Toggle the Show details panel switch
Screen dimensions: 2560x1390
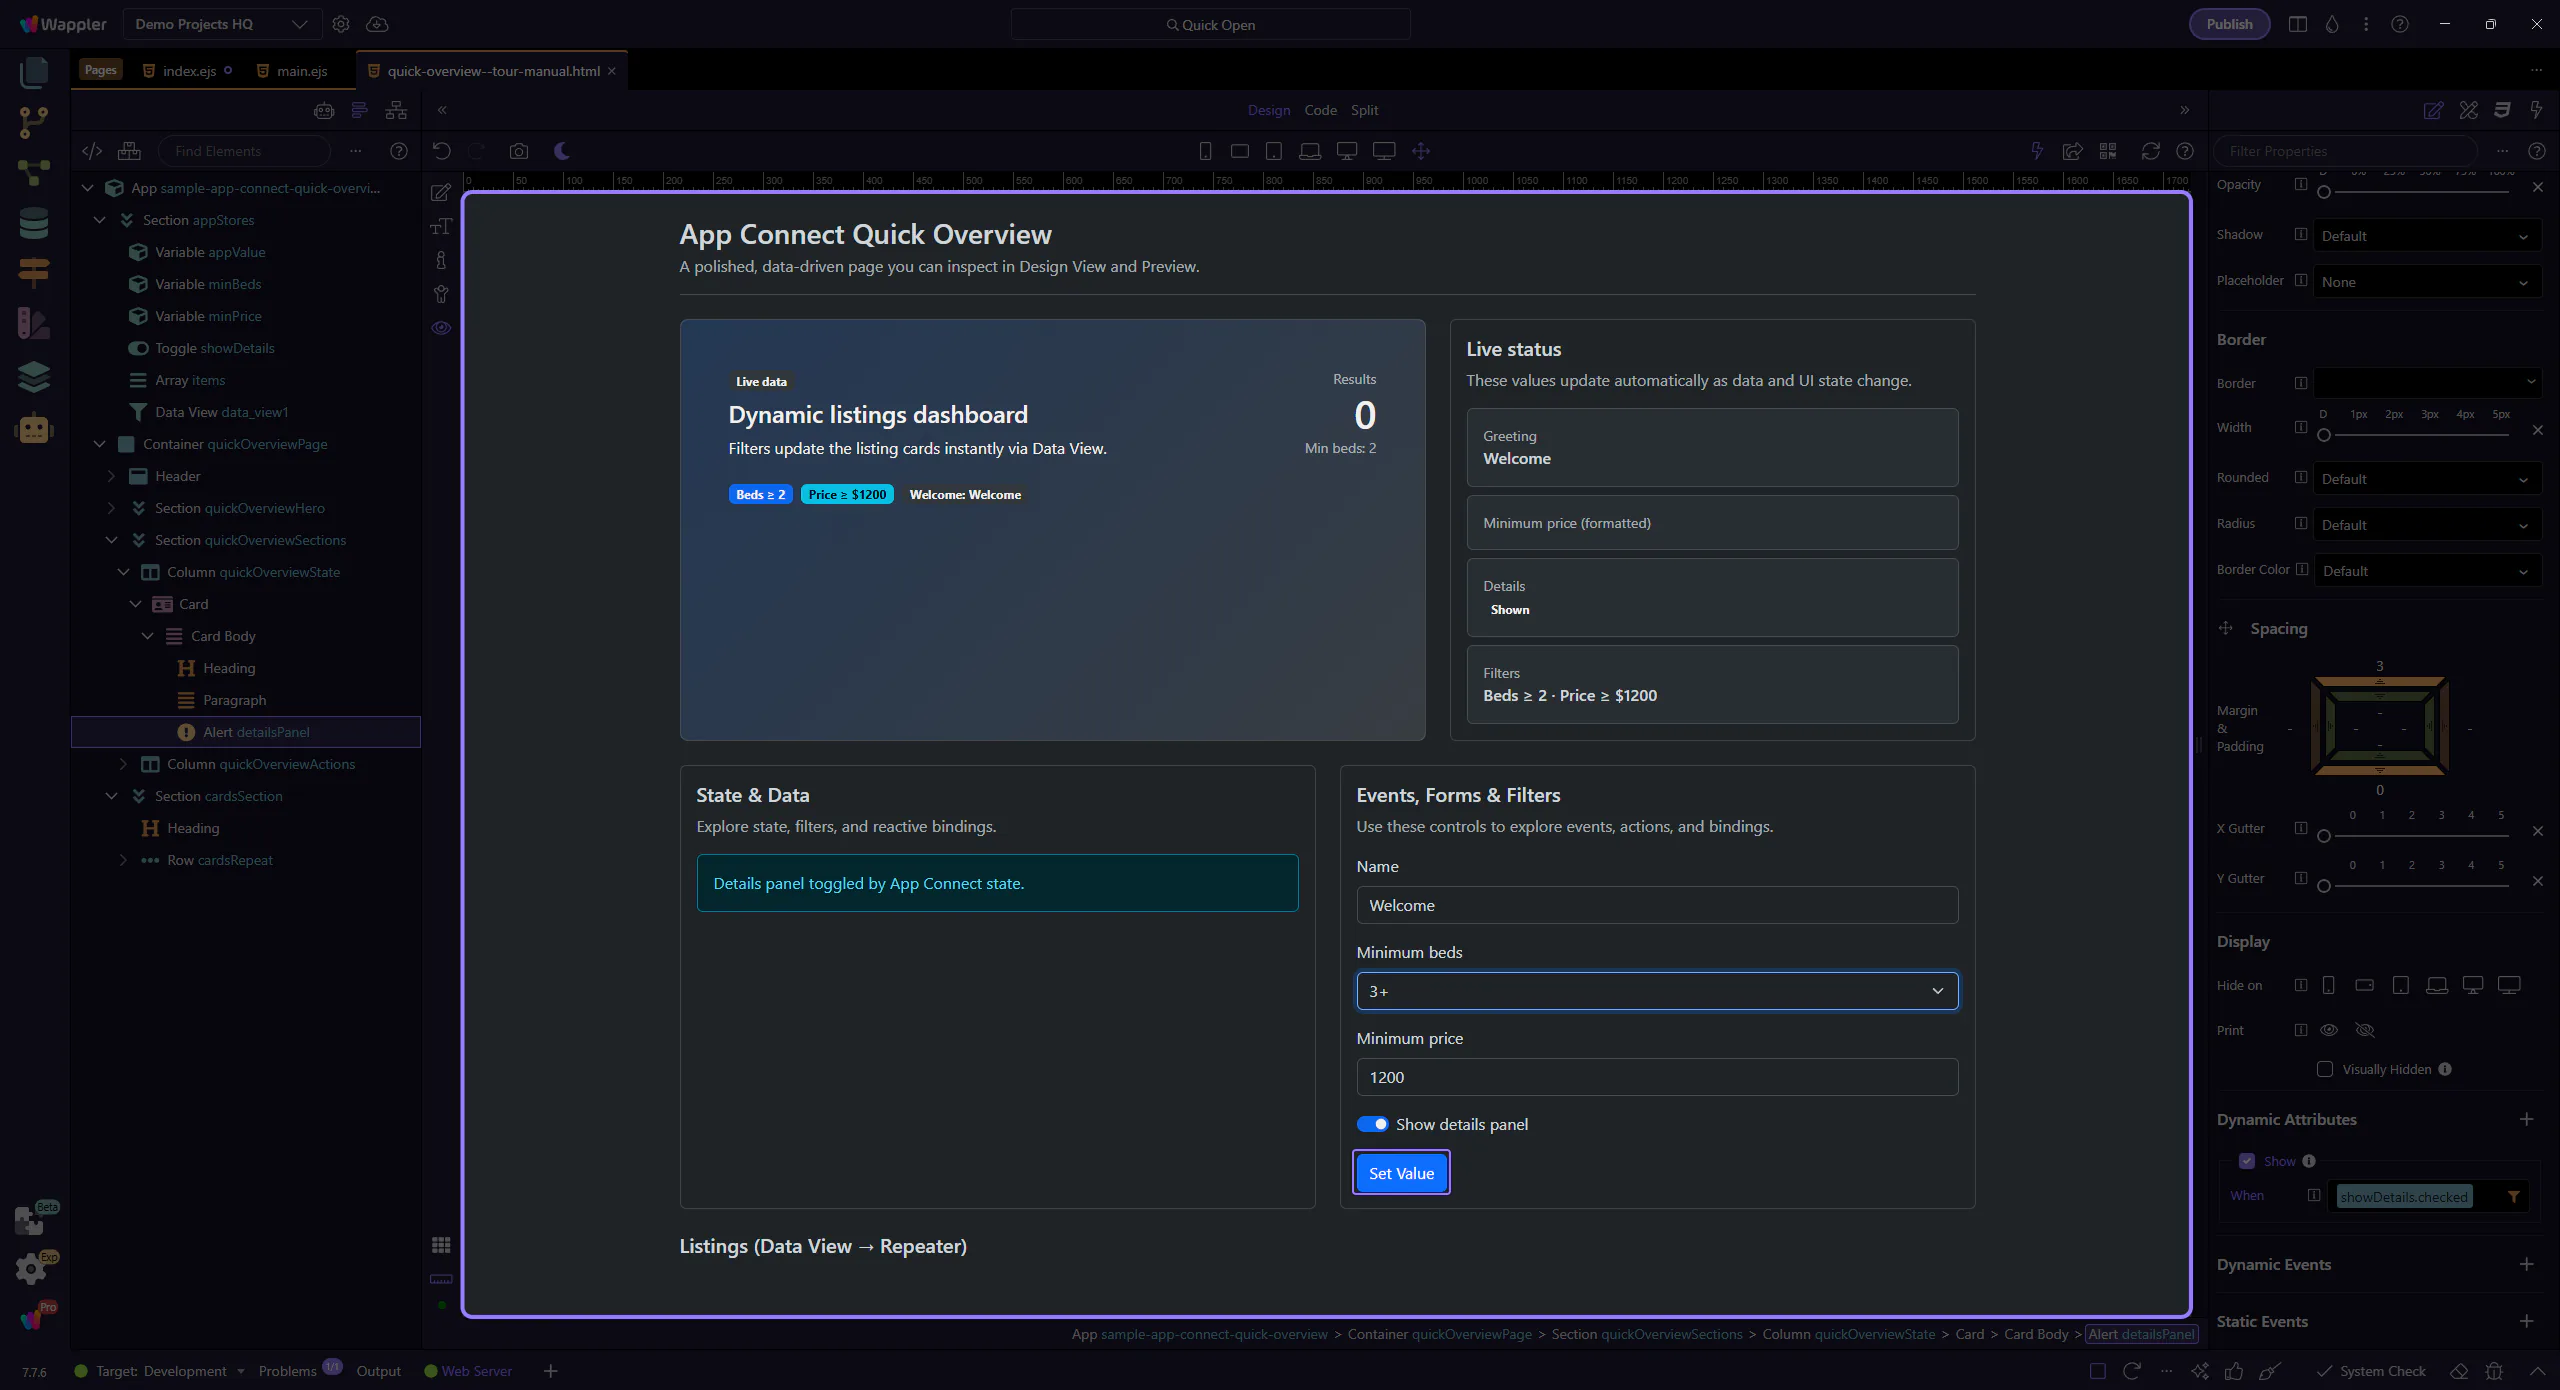[x=1372, y=1124]
